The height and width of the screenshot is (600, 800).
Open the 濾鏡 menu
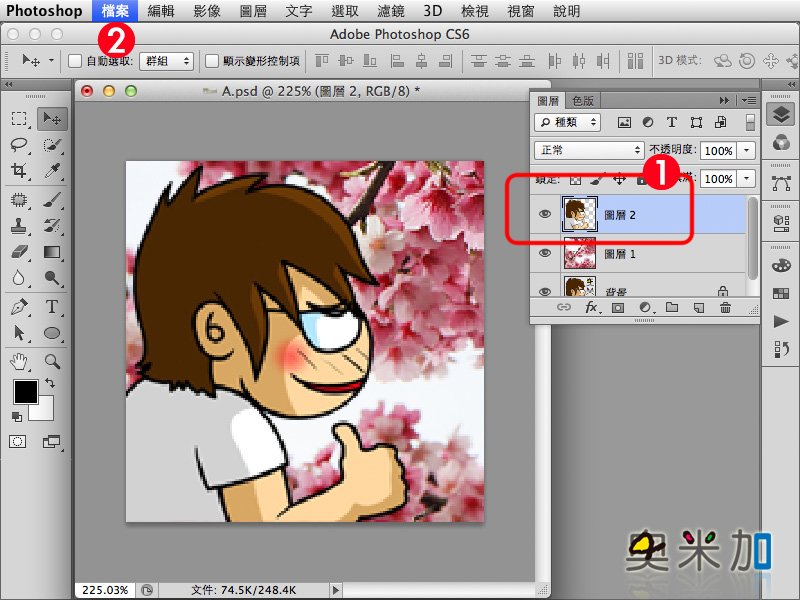coord(391,11)
